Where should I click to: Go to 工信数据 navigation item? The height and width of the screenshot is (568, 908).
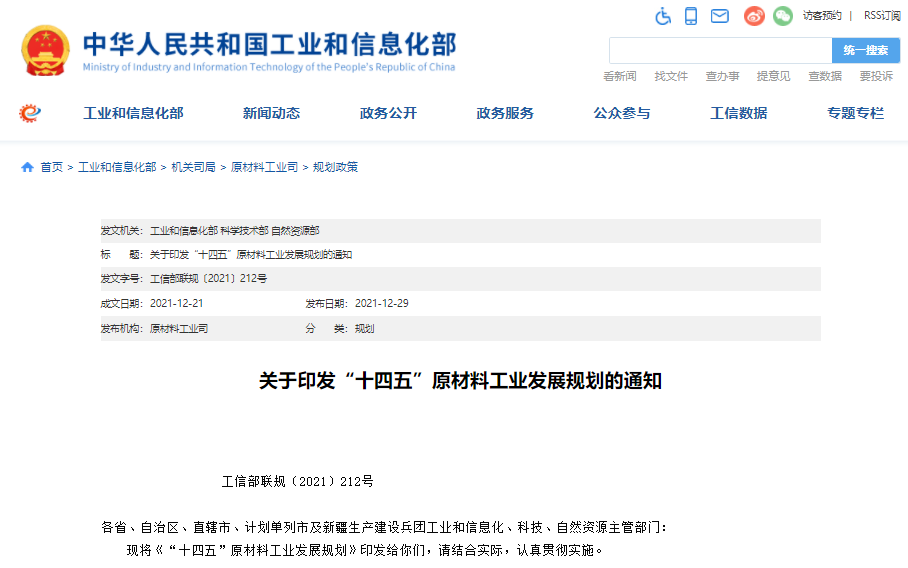point(738,113)
